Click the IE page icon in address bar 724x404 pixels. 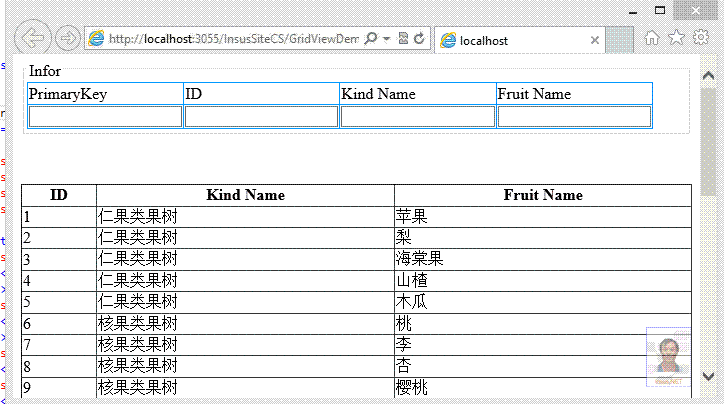click(97, 38)
